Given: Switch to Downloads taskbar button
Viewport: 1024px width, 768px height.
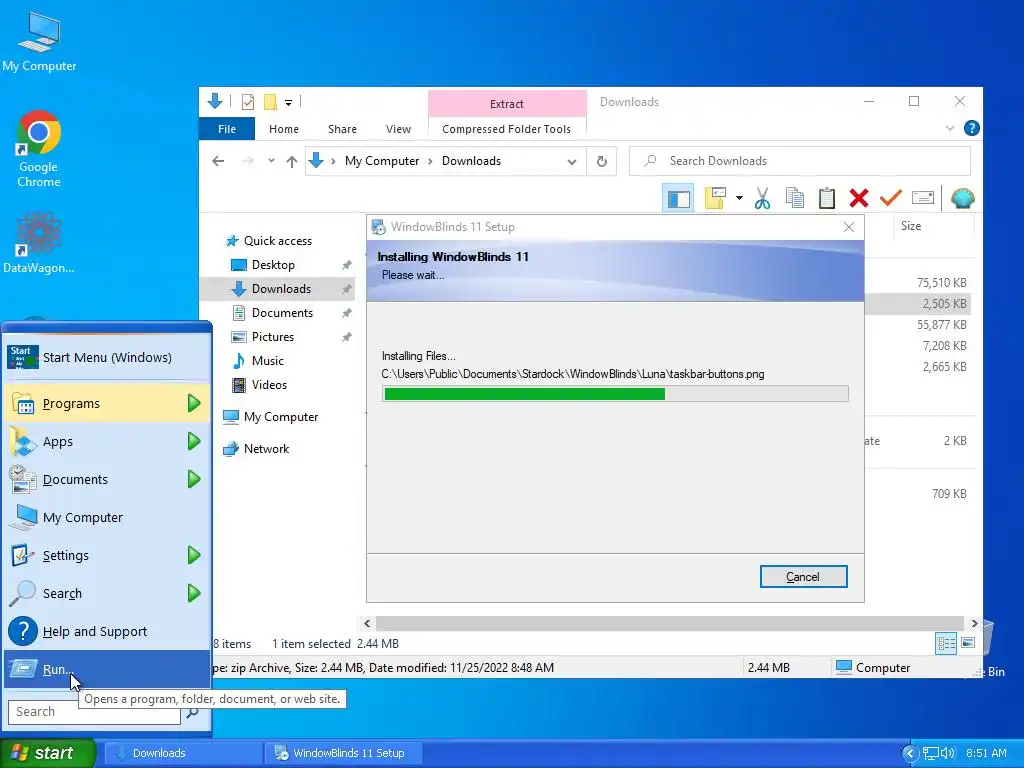Looking at the screenshot, I should [183, 753].
